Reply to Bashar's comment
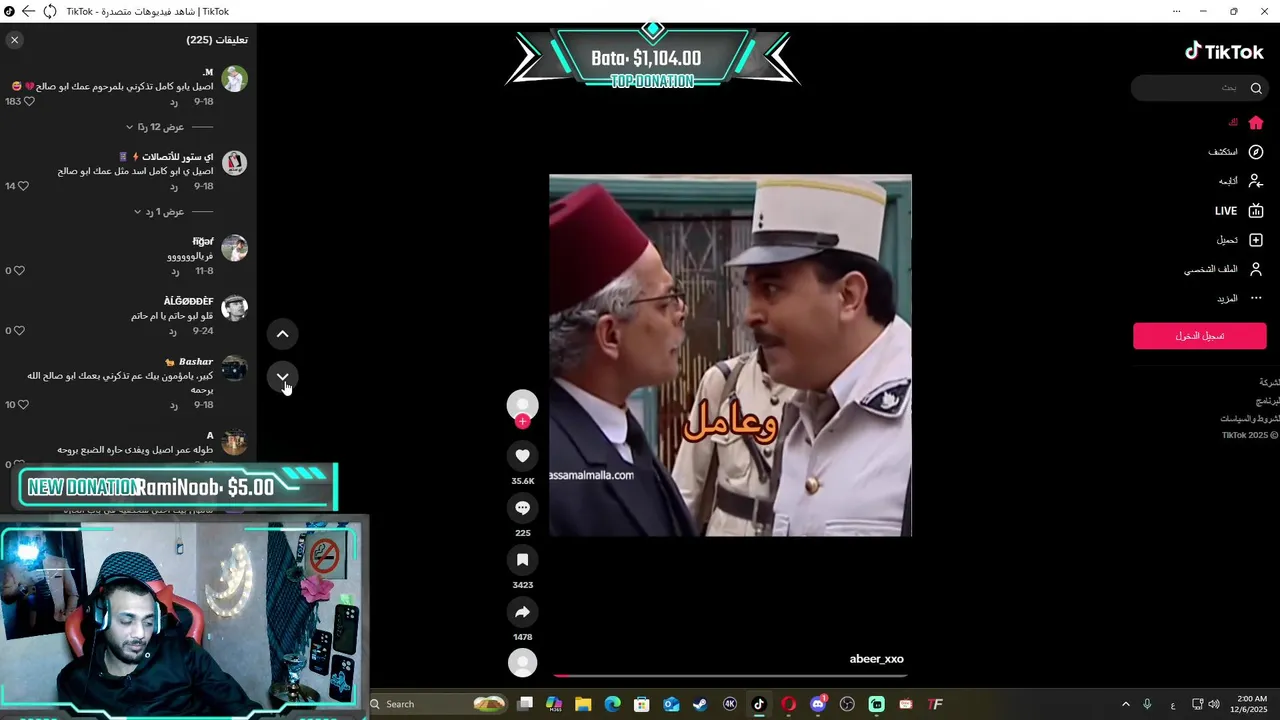The height and width of the screenshot is (720, 1280). point(173,405)
